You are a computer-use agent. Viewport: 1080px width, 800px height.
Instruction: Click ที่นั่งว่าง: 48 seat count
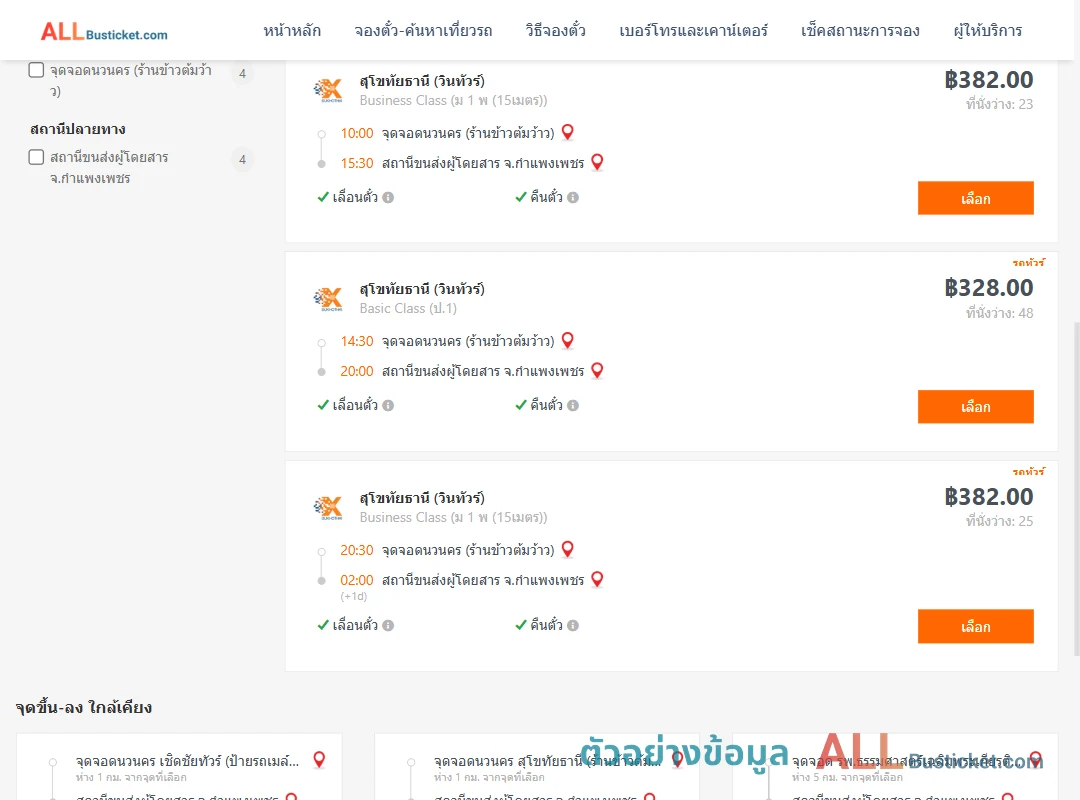[999, 313]
